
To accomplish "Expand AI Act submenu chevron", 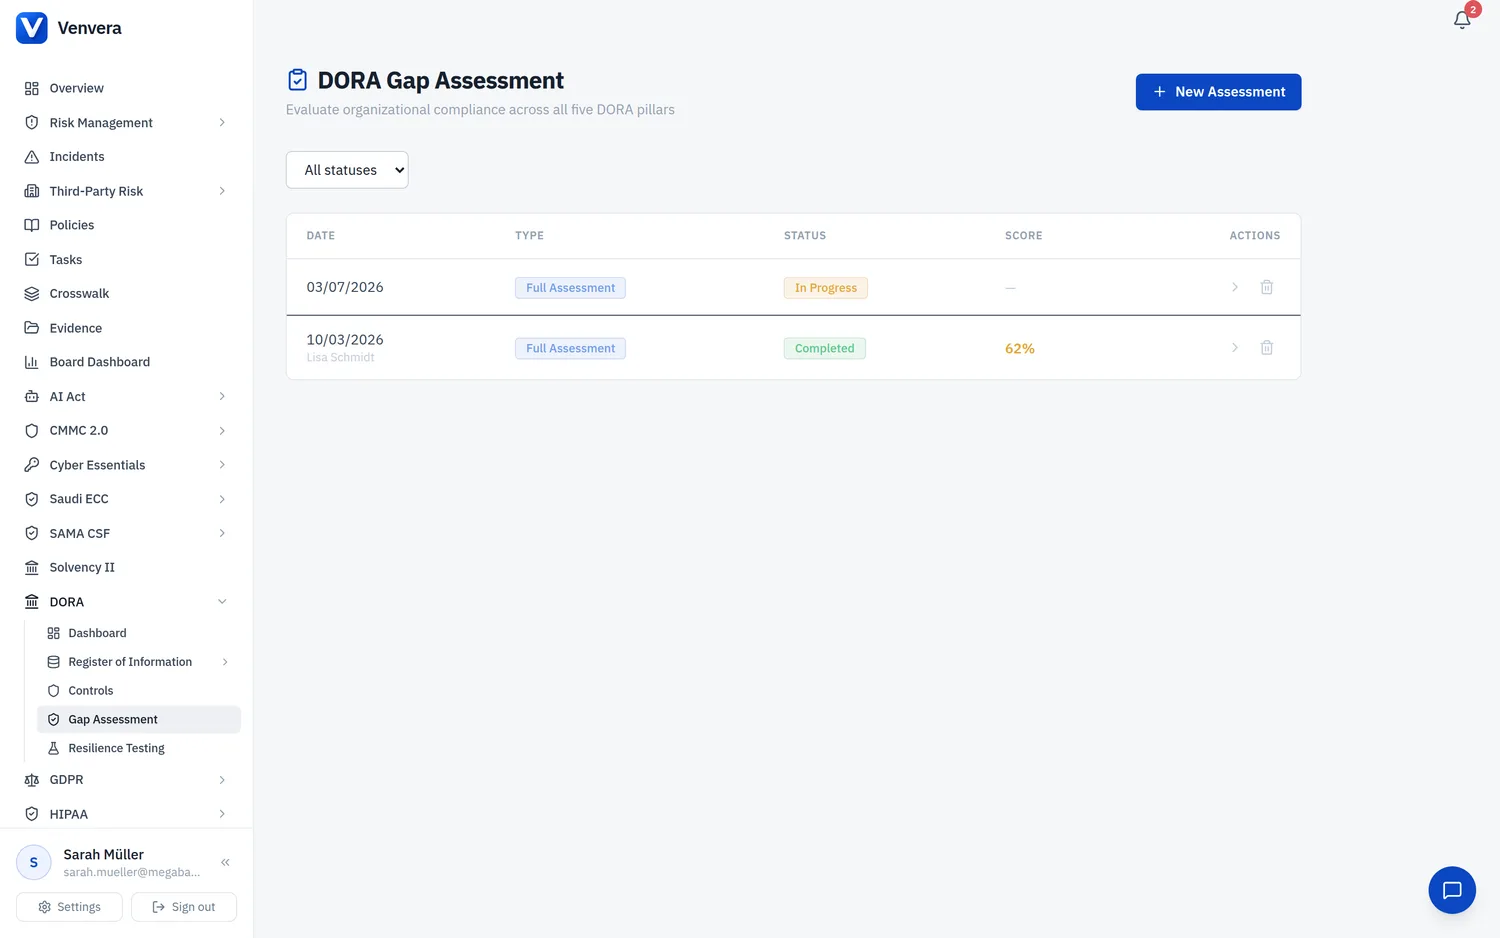I will click(x=222, y=396).
